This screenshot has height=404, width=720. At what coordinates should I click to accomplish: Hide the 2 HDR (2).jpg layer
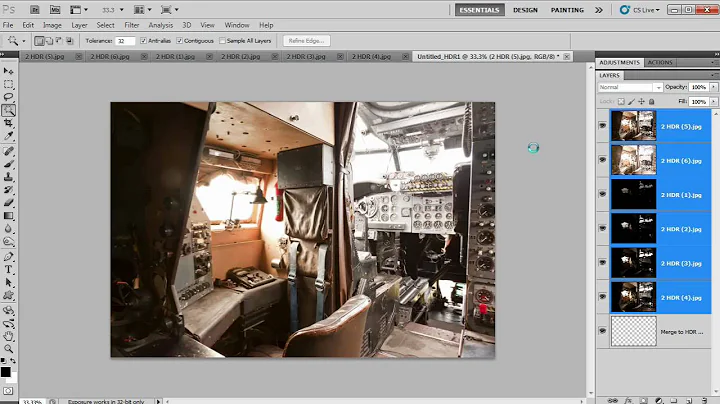tap(602, 228)
